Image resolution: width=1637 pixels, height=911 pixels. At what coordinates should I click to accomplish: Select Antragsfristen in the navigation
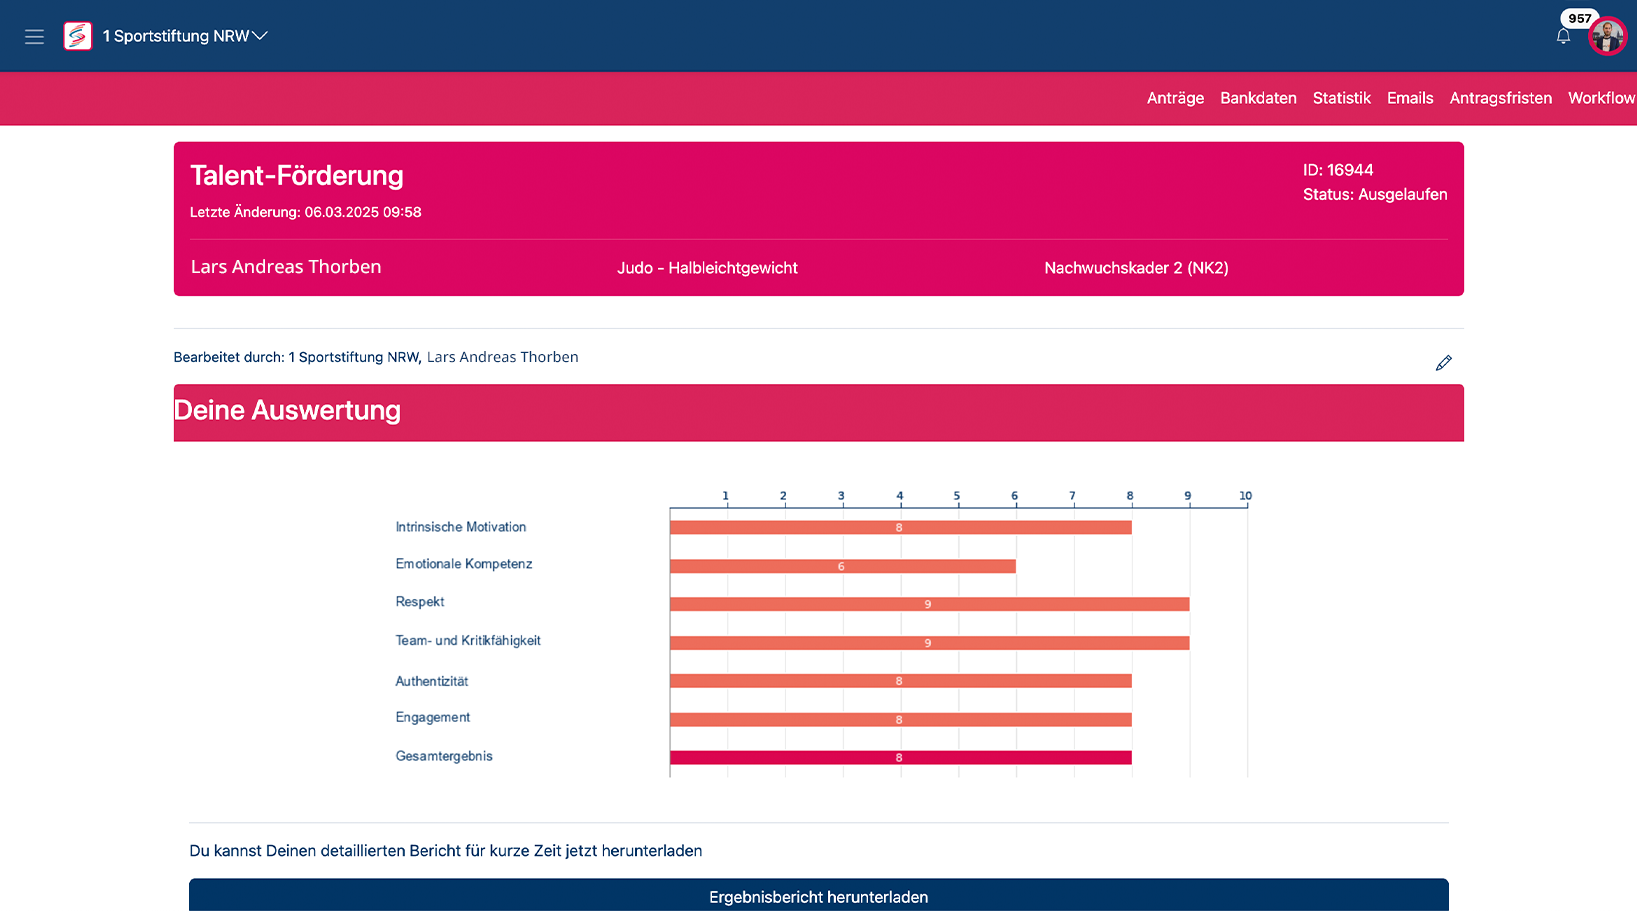click(1501, 98)
